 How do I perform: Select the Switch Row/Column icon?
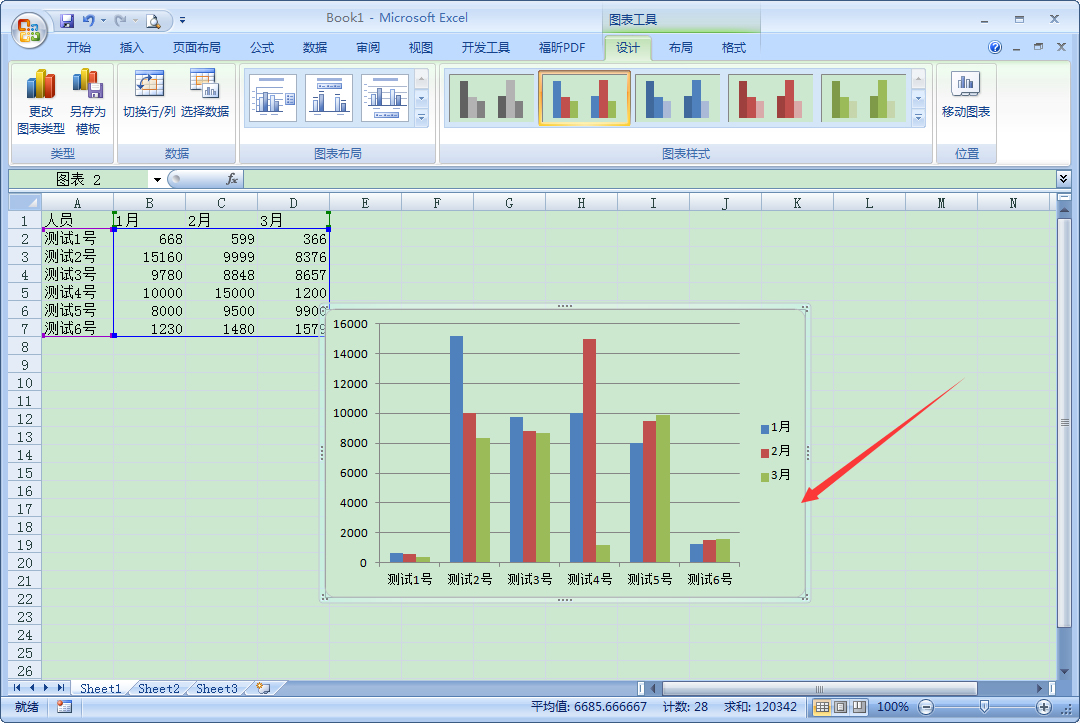[148, 97]
